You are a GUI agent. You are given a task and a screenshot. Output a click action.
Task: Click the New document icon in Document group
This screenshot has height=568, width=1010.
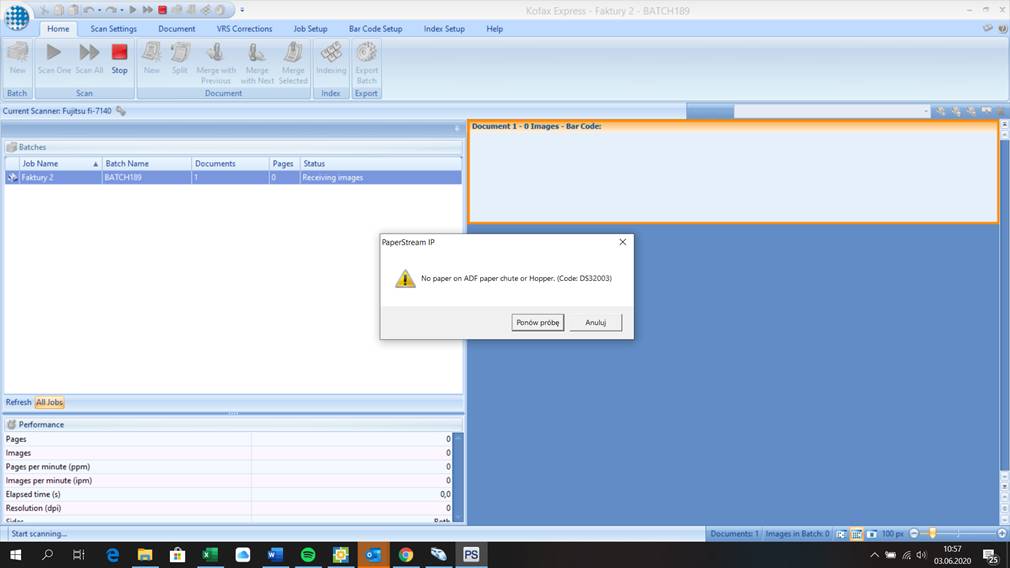click(151, 52)
